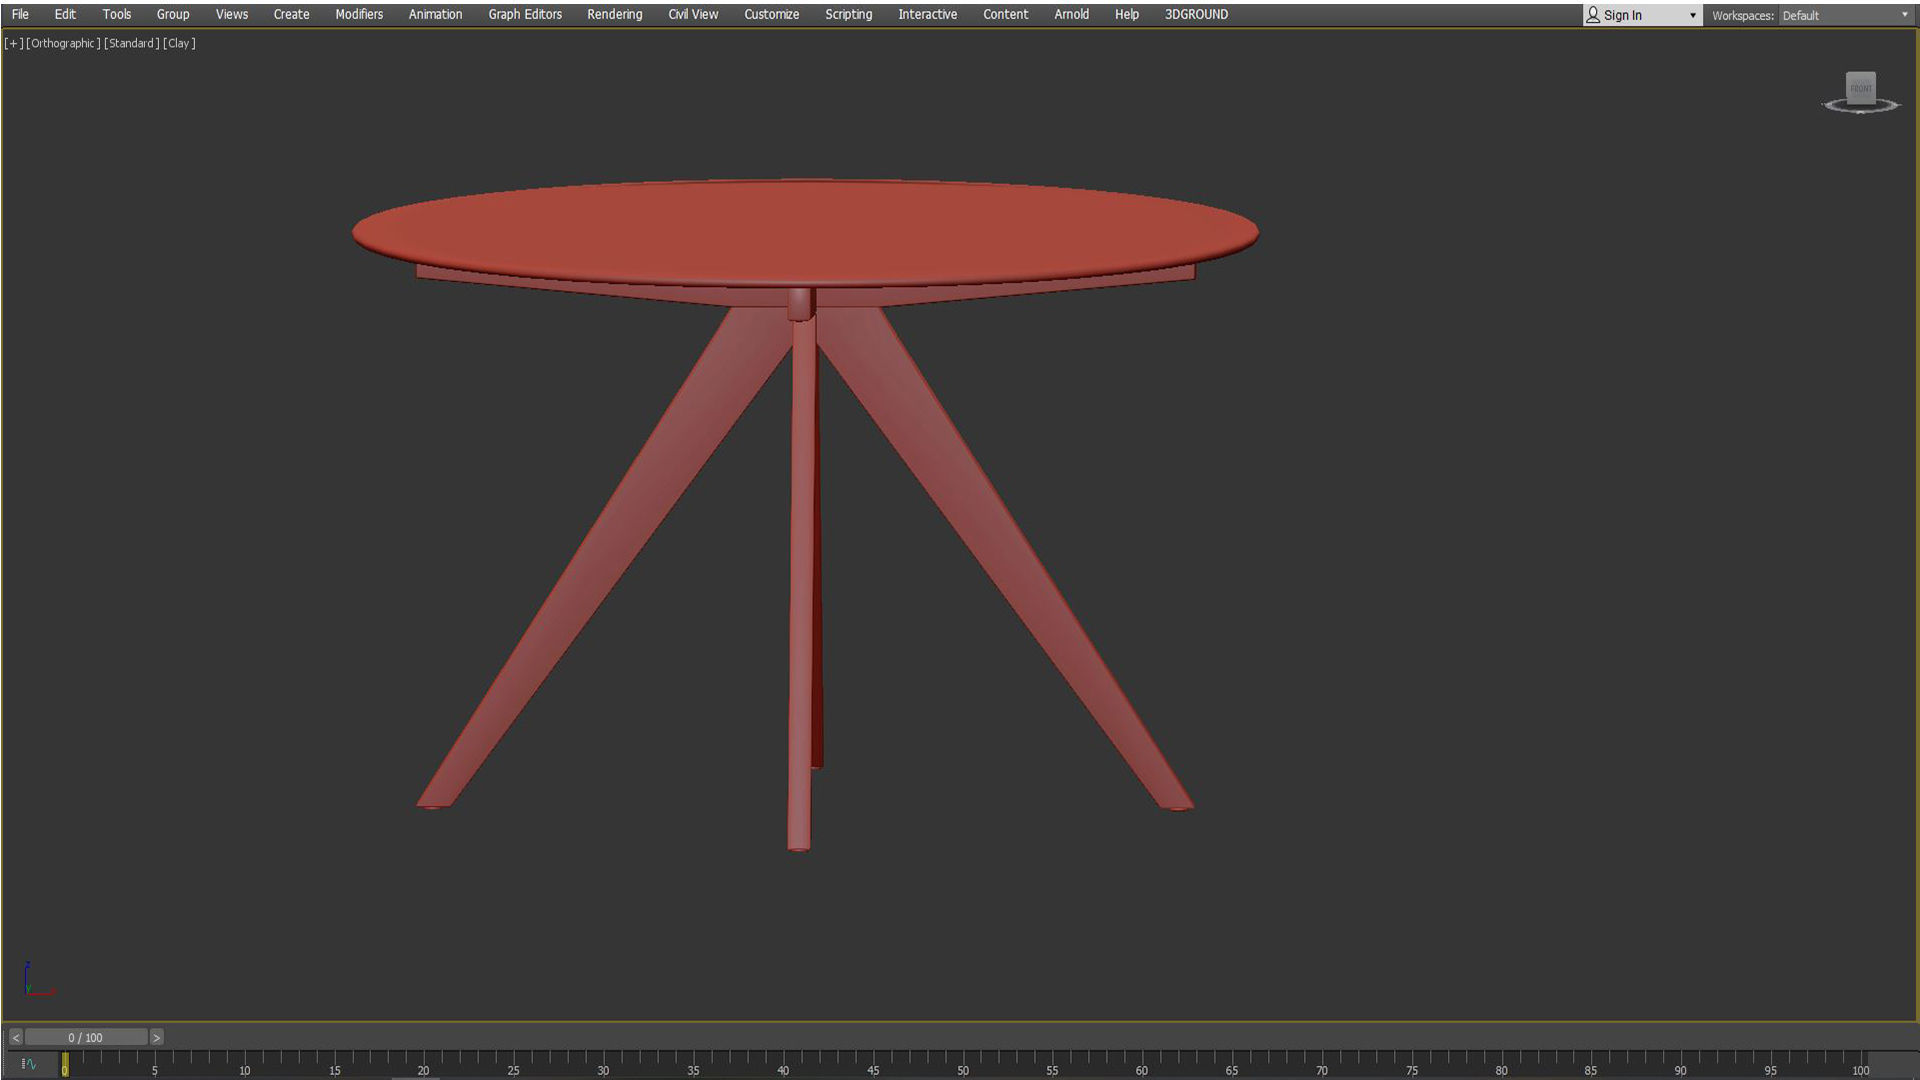Image resolution: width=1920 pixels, height=1080 pixels.
Task: Open the Arnold menu
Action: [1072, 14]
